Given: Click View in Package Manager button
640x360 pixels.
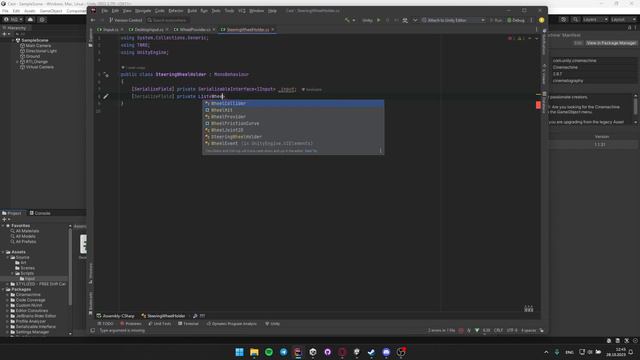Looking at the screenshot, I should coord(611,43).
